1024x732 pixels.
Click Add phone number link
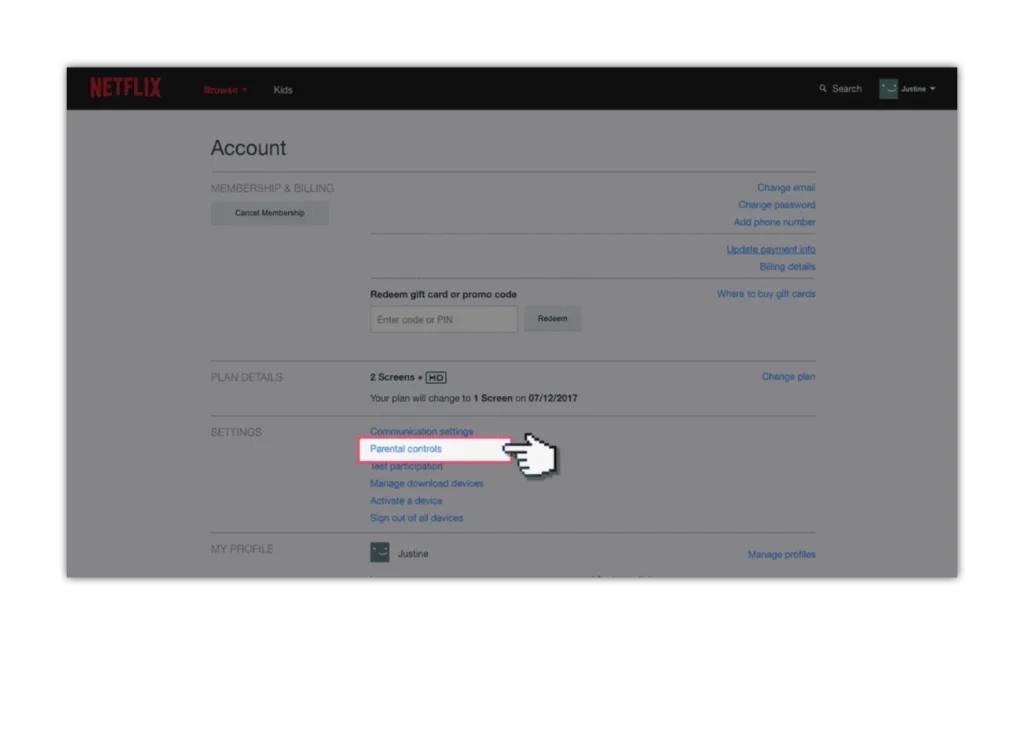pos(774,222)
